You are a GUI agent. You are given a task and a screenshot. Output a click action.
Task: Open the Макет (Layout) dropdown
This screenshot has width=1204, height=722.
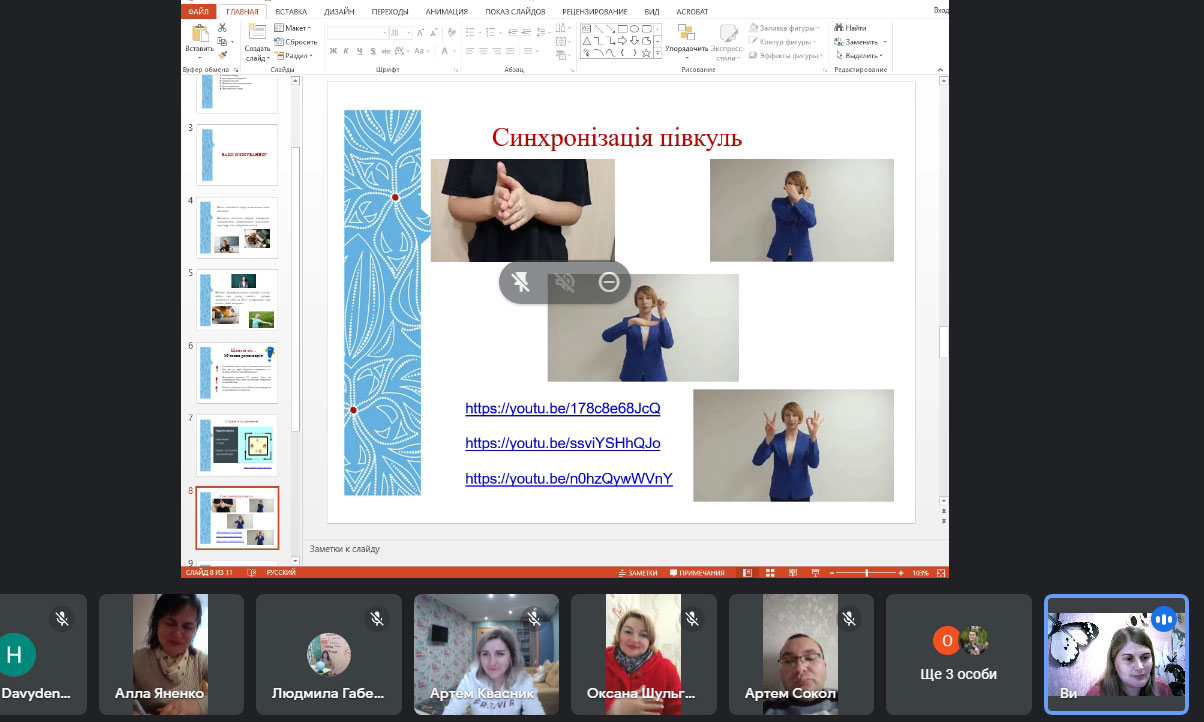[293, 28]
